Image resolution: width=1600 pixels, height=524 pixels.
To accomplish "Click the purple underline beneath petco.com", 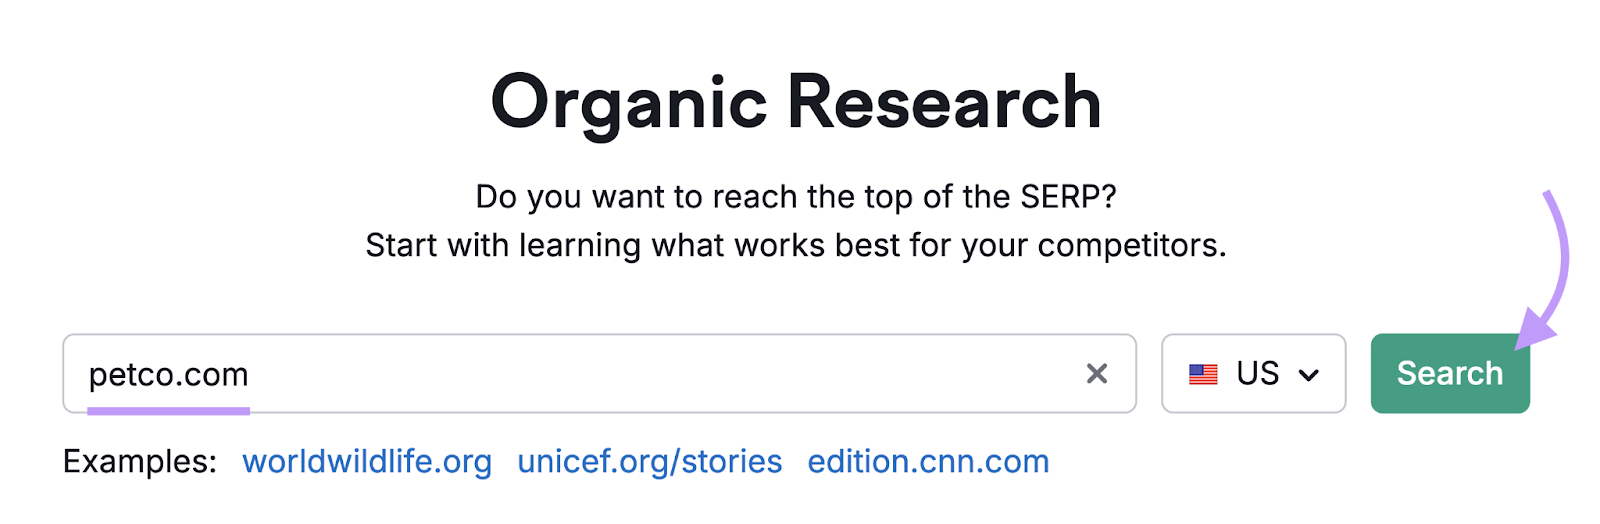I will (168, 410).
